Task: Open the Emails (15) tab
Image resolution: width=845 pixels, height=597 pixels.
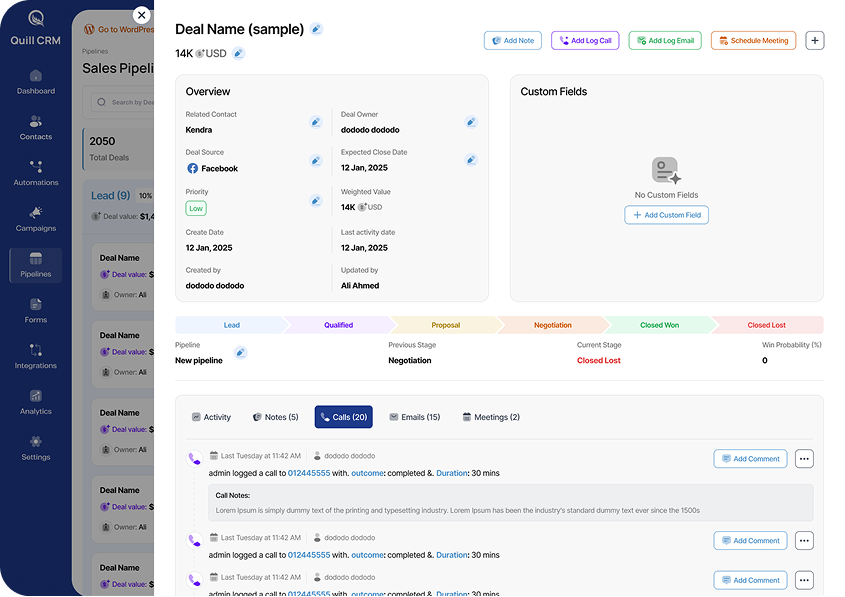Action: (414, 417)
